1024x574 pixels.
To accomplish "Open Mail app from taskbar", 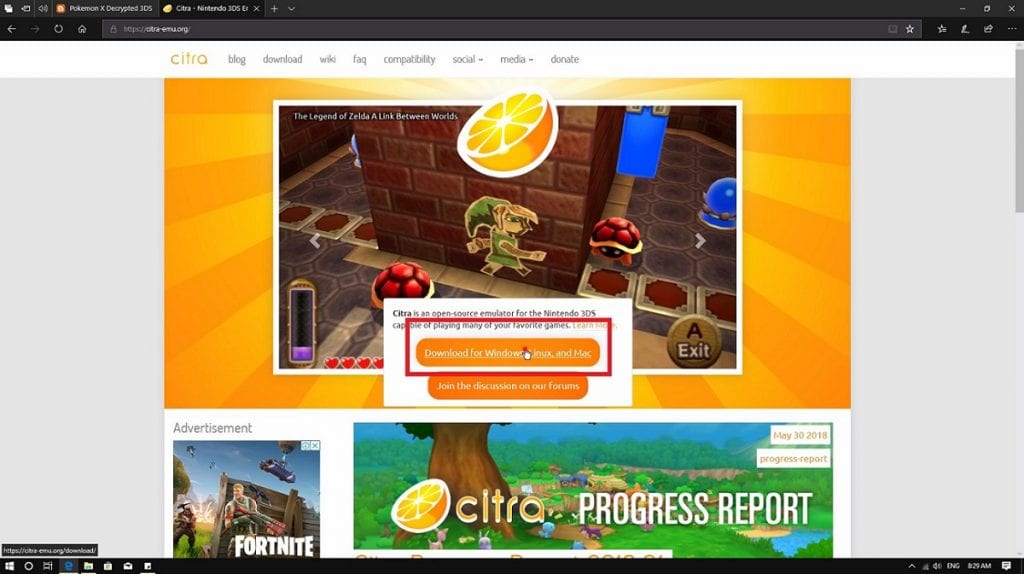I will click(128, 566).
